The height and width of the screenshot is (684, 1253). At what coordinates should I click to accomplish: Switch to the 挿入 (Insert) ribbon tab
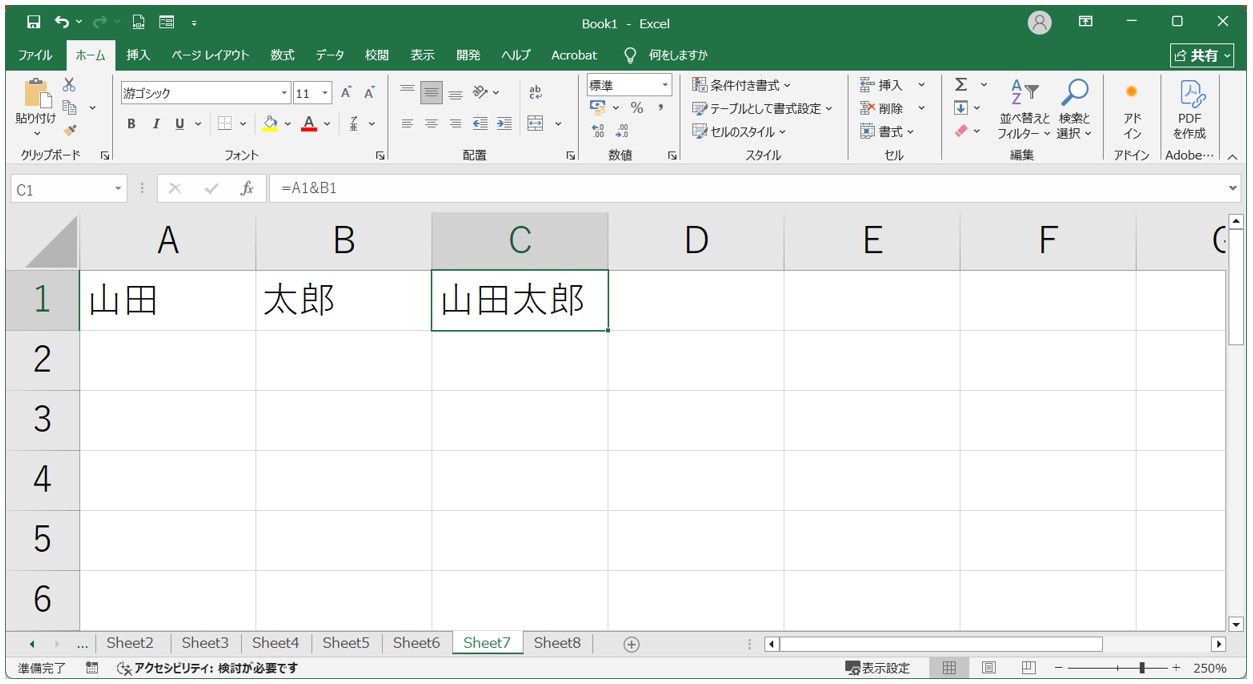pos(138,55)
